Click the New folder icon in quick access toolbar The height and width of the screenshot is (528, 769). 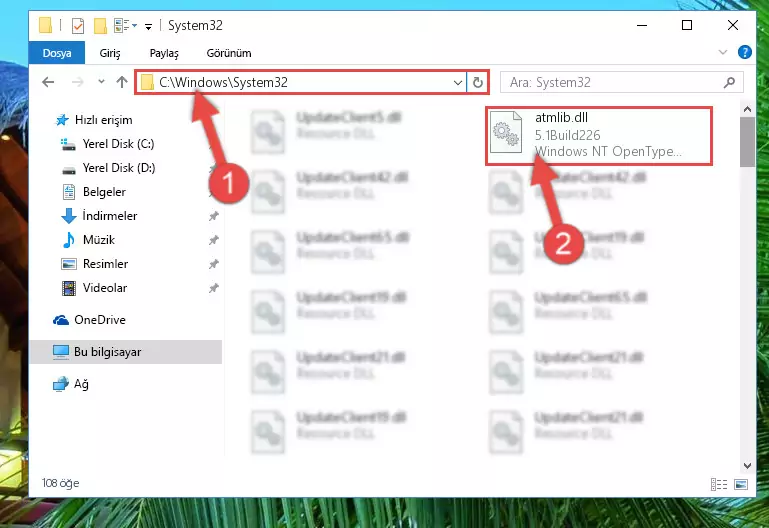tap(100, 25)
